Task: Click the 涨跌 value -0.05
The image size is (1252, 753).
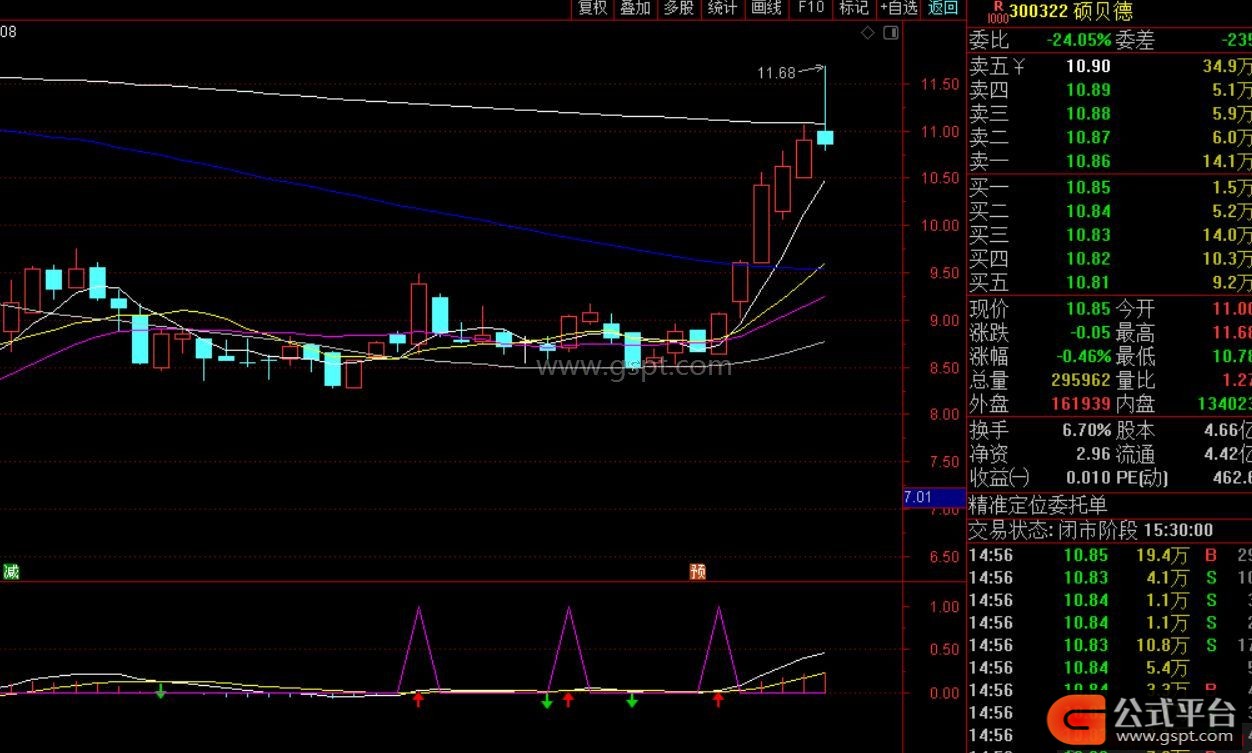Action: [1088, 333]
